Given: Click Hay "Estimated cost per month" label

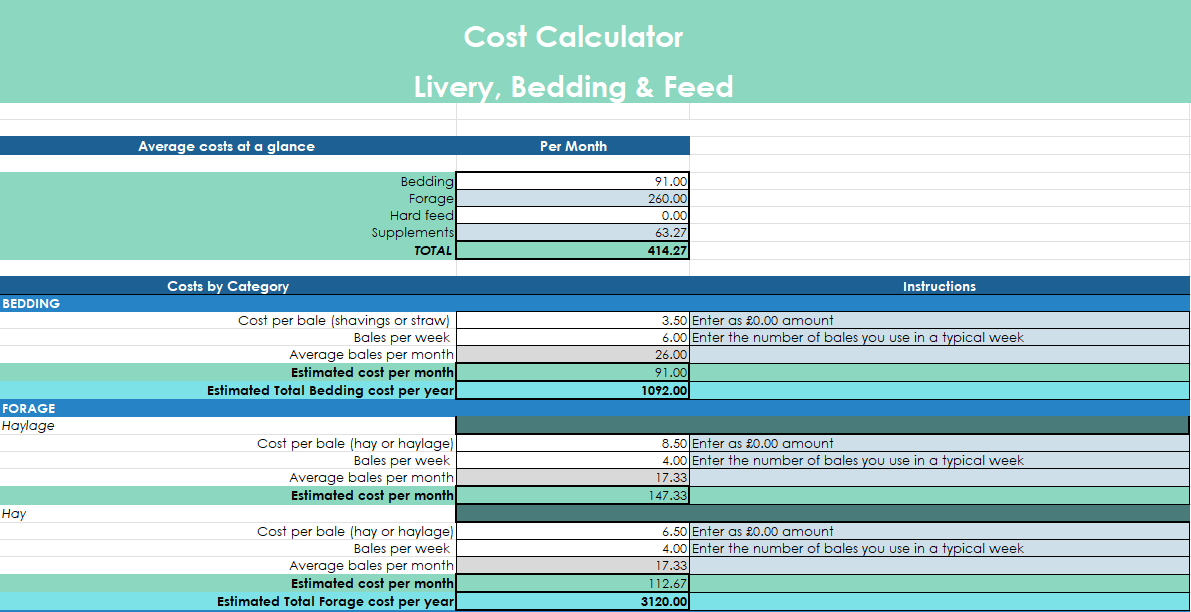Looking at the screenshot, I should tap(372, 583).
